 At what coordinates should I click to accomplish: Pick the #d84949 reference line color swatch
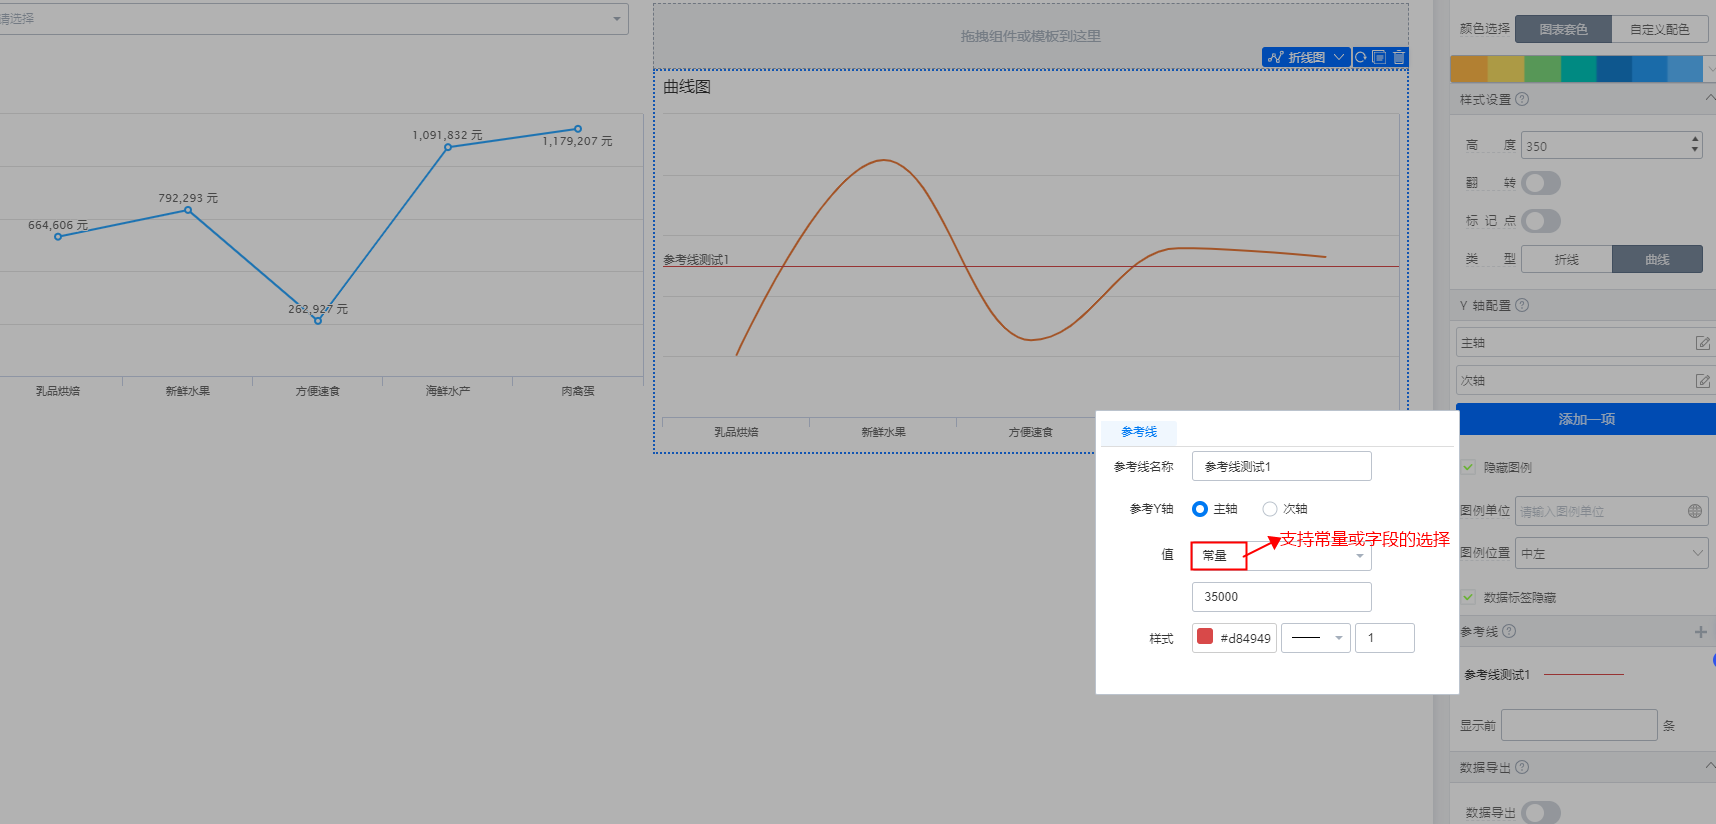[1205, 637]
